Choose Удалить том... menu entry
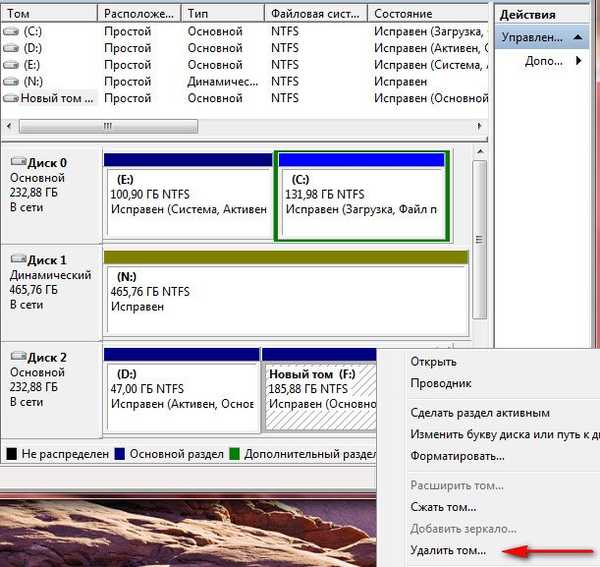600x567 pixels. click(448, 550)
